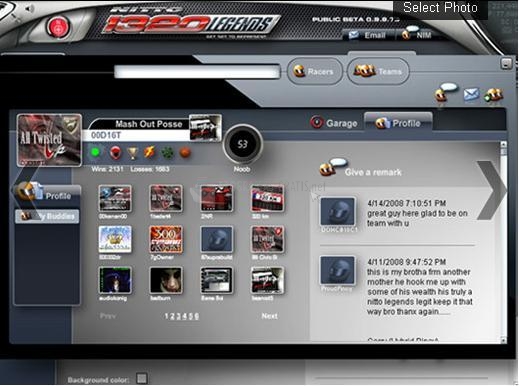Click the Give a remark link
This screenshot has width=519, height=386.
pos(373,172)
